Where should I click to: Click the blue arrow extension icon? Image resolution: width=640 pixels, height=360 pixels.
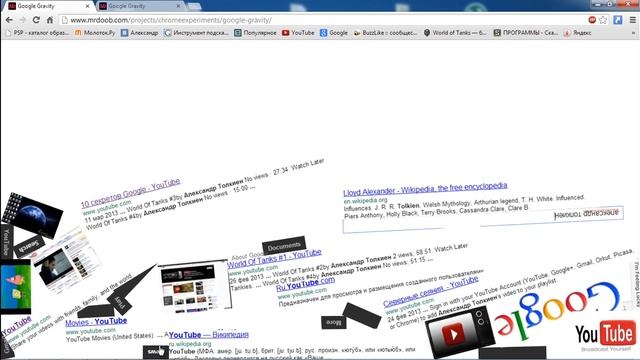coord(618,20)
